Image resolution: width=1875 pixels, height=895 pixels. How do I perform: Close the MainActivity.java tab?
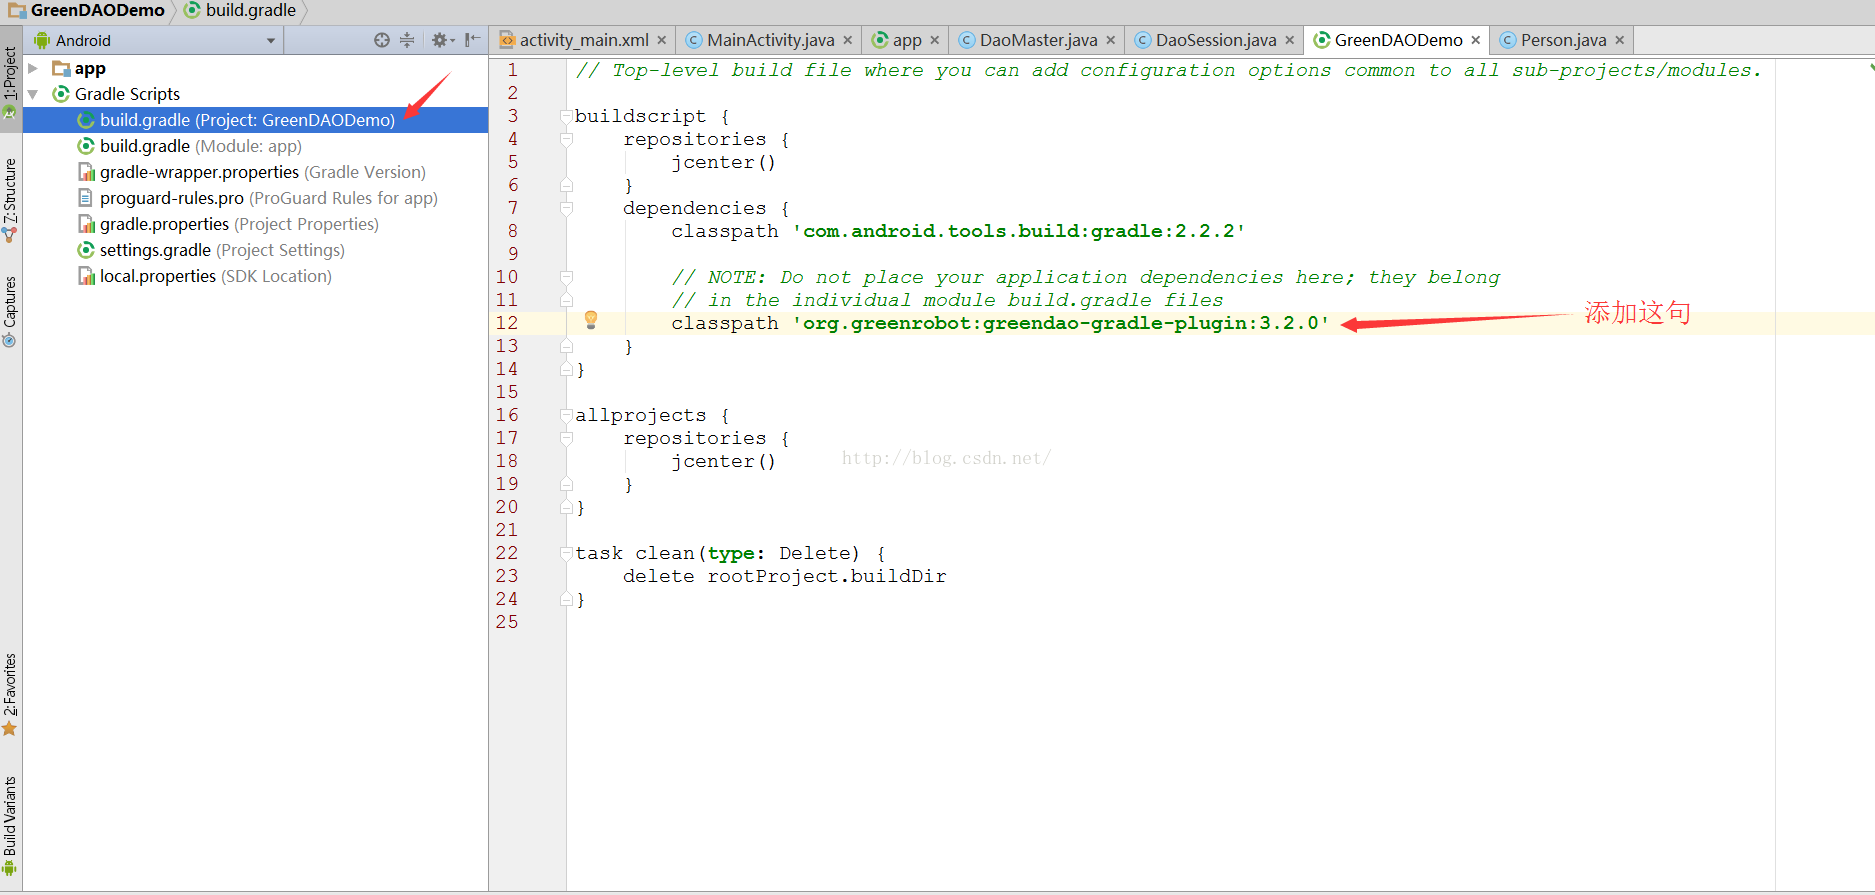coord(847,40)
